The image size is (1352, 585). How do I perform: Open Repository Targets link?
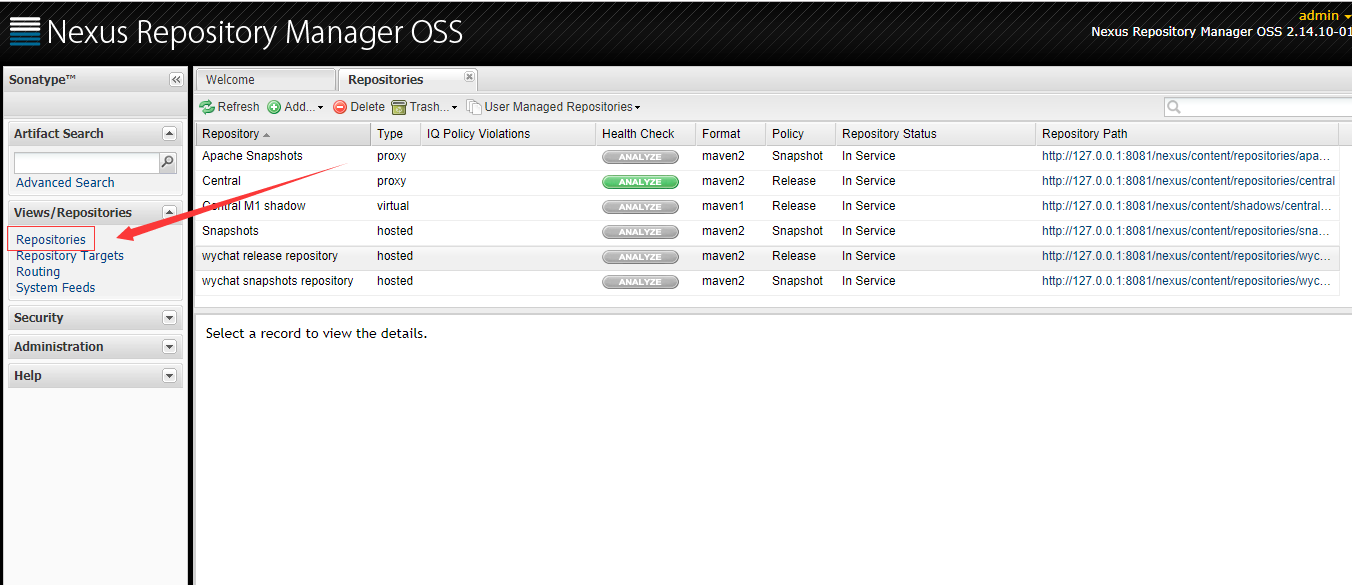(x=70, y=256)
